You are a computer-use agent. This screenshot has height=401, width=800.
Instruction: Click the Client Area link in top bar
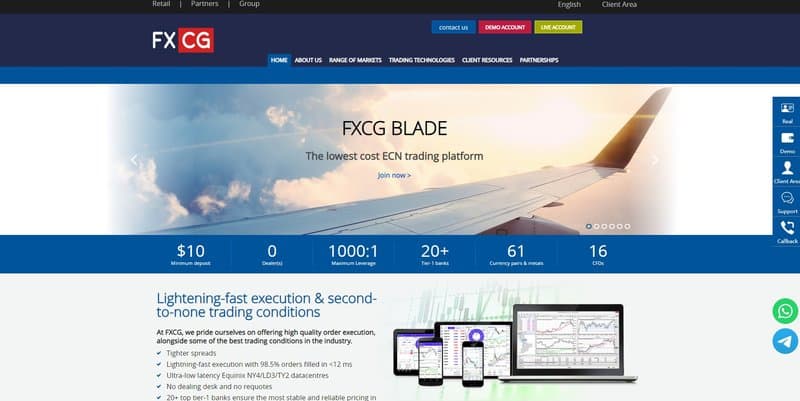[x=619, y=4]
